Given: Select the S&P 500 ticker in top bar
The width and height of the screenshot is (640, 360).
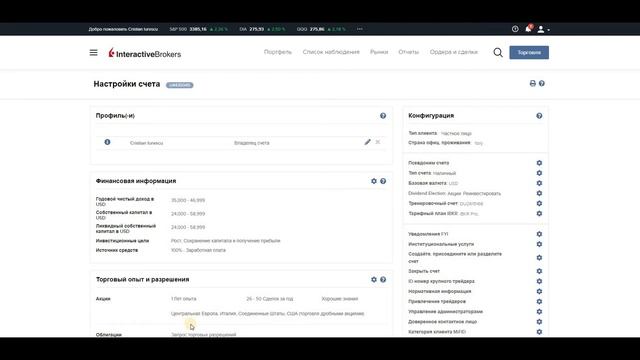Looking at the screenshot, I should click(x=198, y=29).
